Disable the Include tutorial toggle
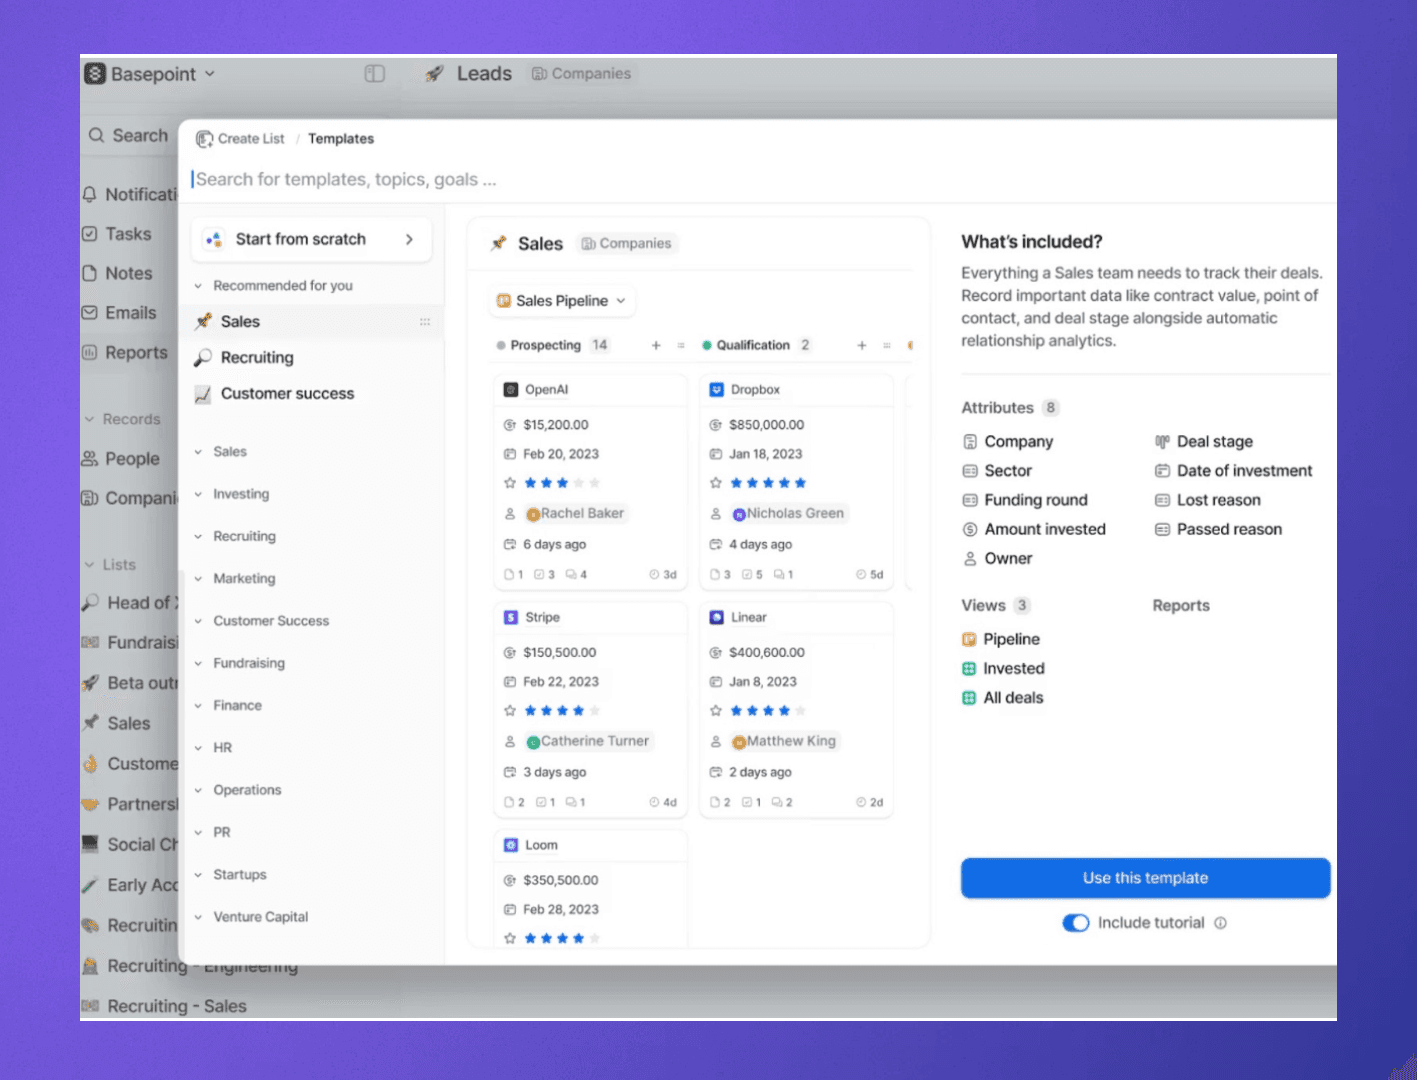Image resolution: width=1417 pixels, height=1080 pixels. 1075,922
